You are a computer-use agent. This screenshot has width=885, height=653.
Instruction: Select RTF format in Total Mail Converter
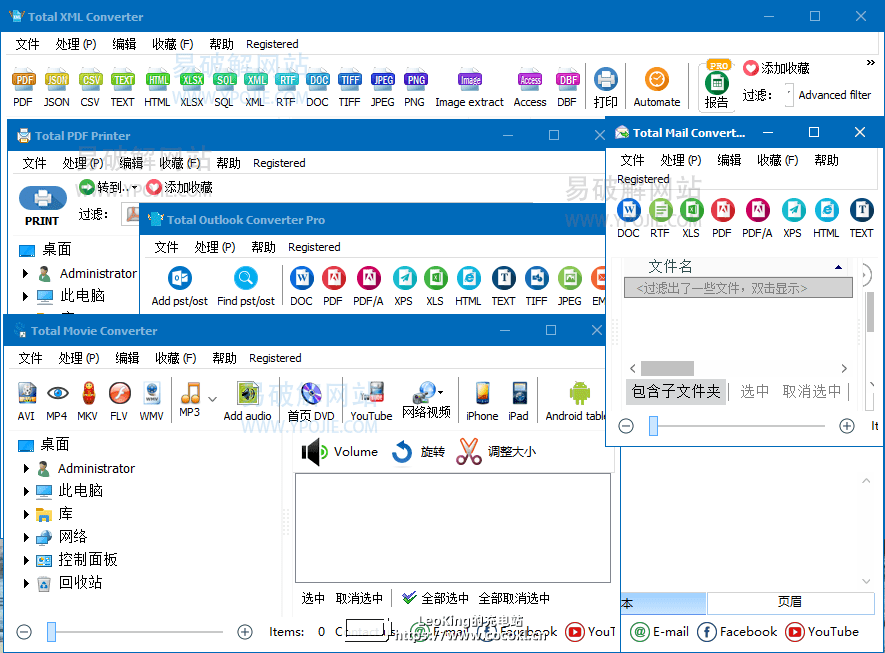point(660,219)
